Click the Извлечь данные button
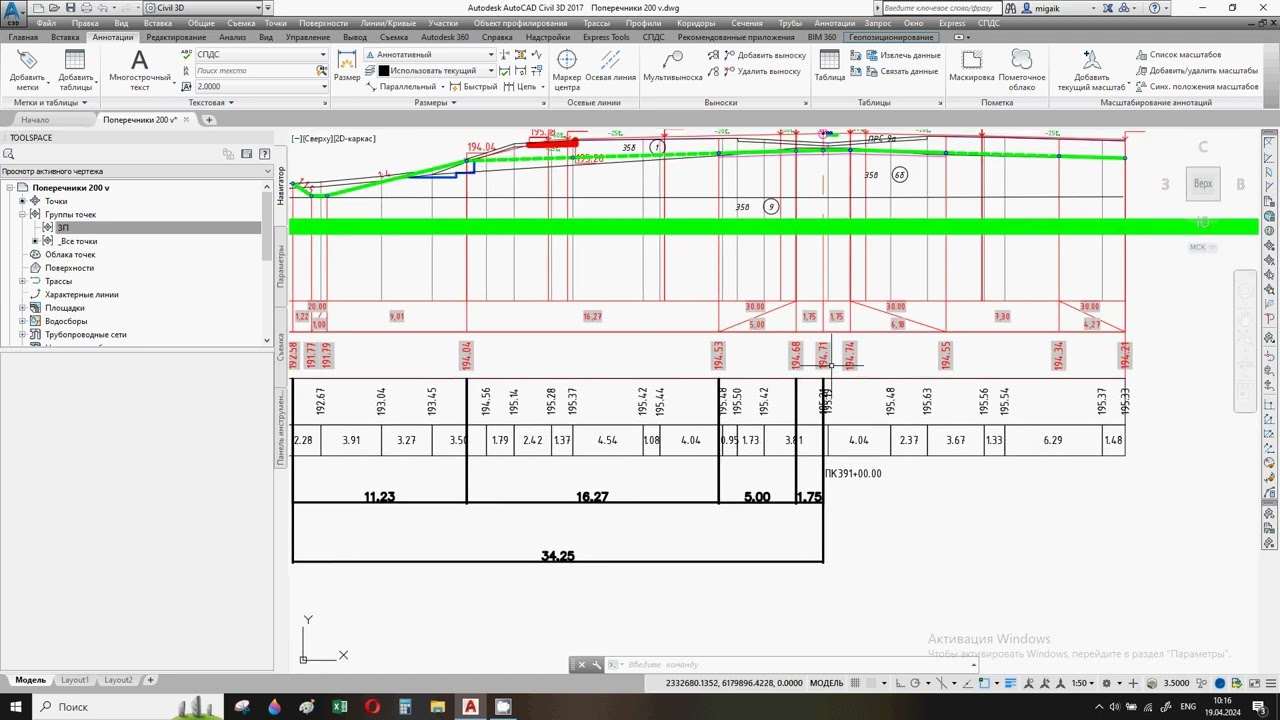The width and height of the screenshot is (1280, 720). click(903, 56)
